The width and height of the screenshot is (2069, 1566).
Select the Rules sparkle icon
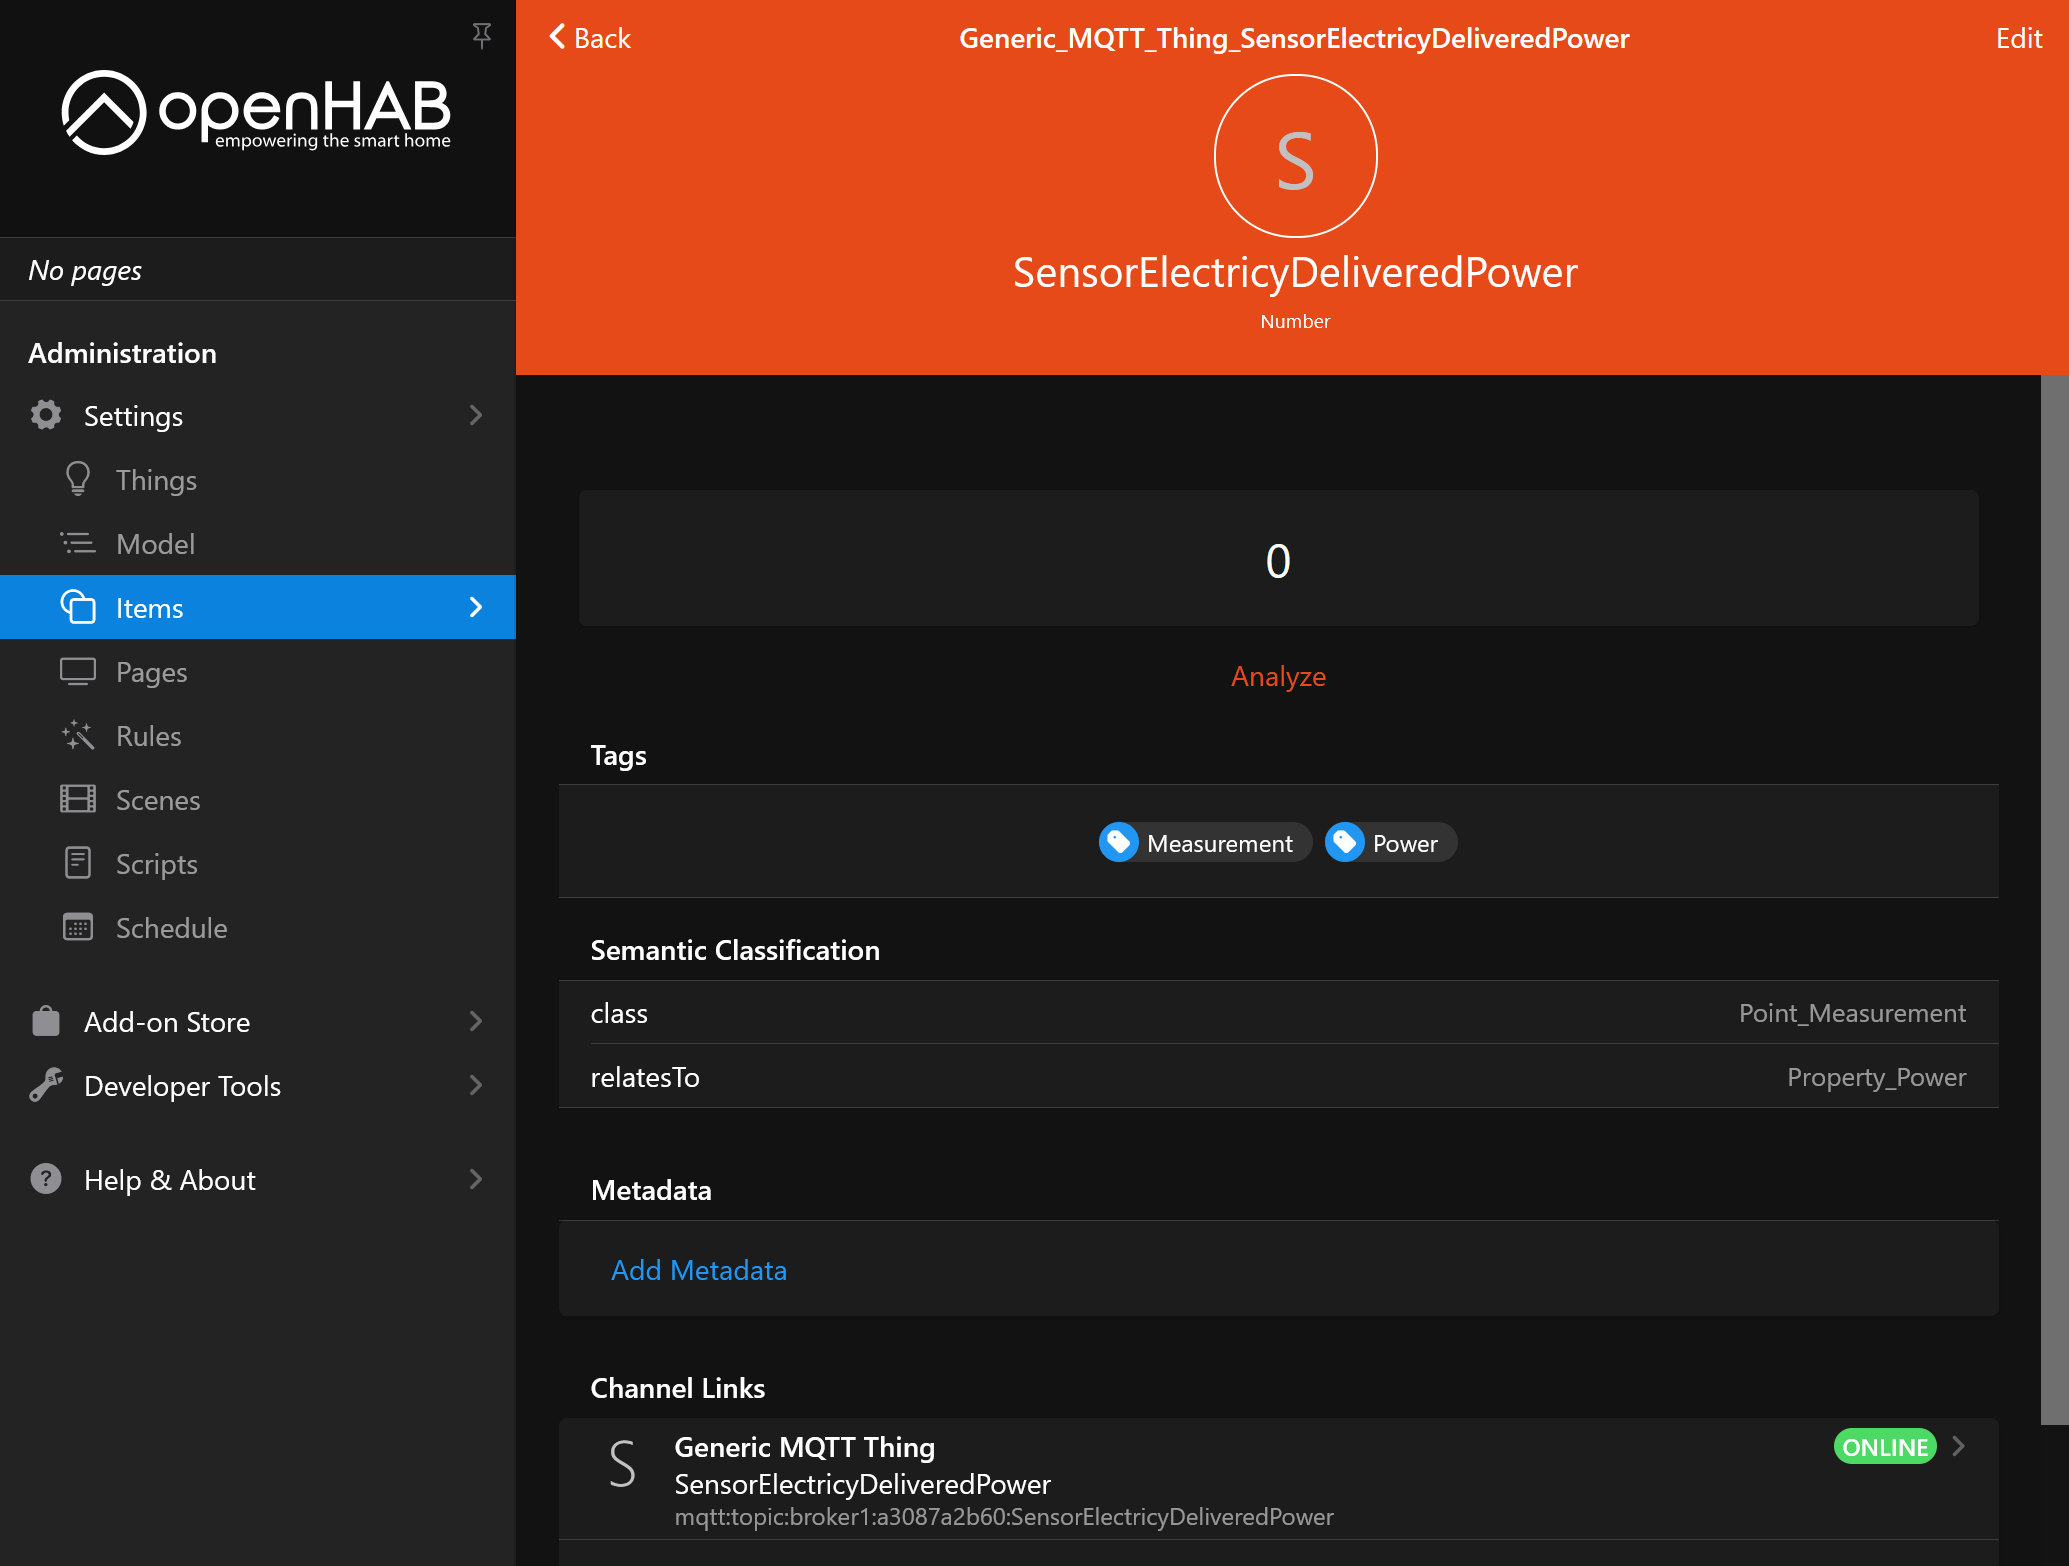[x=79, y=735]
